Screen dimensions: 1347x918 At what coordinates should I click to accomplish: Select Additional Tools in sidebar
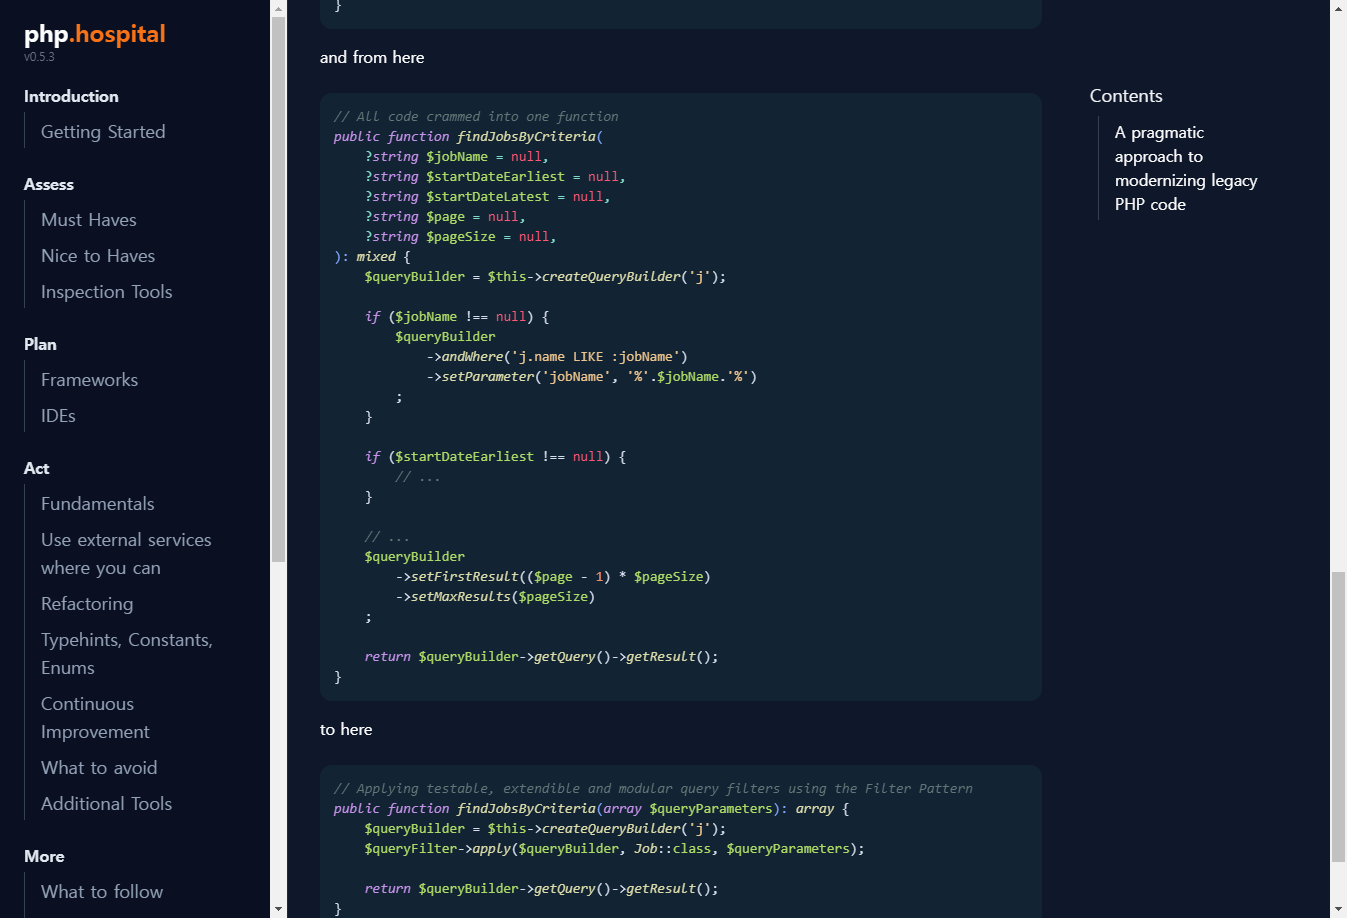(x=106, y=804)
